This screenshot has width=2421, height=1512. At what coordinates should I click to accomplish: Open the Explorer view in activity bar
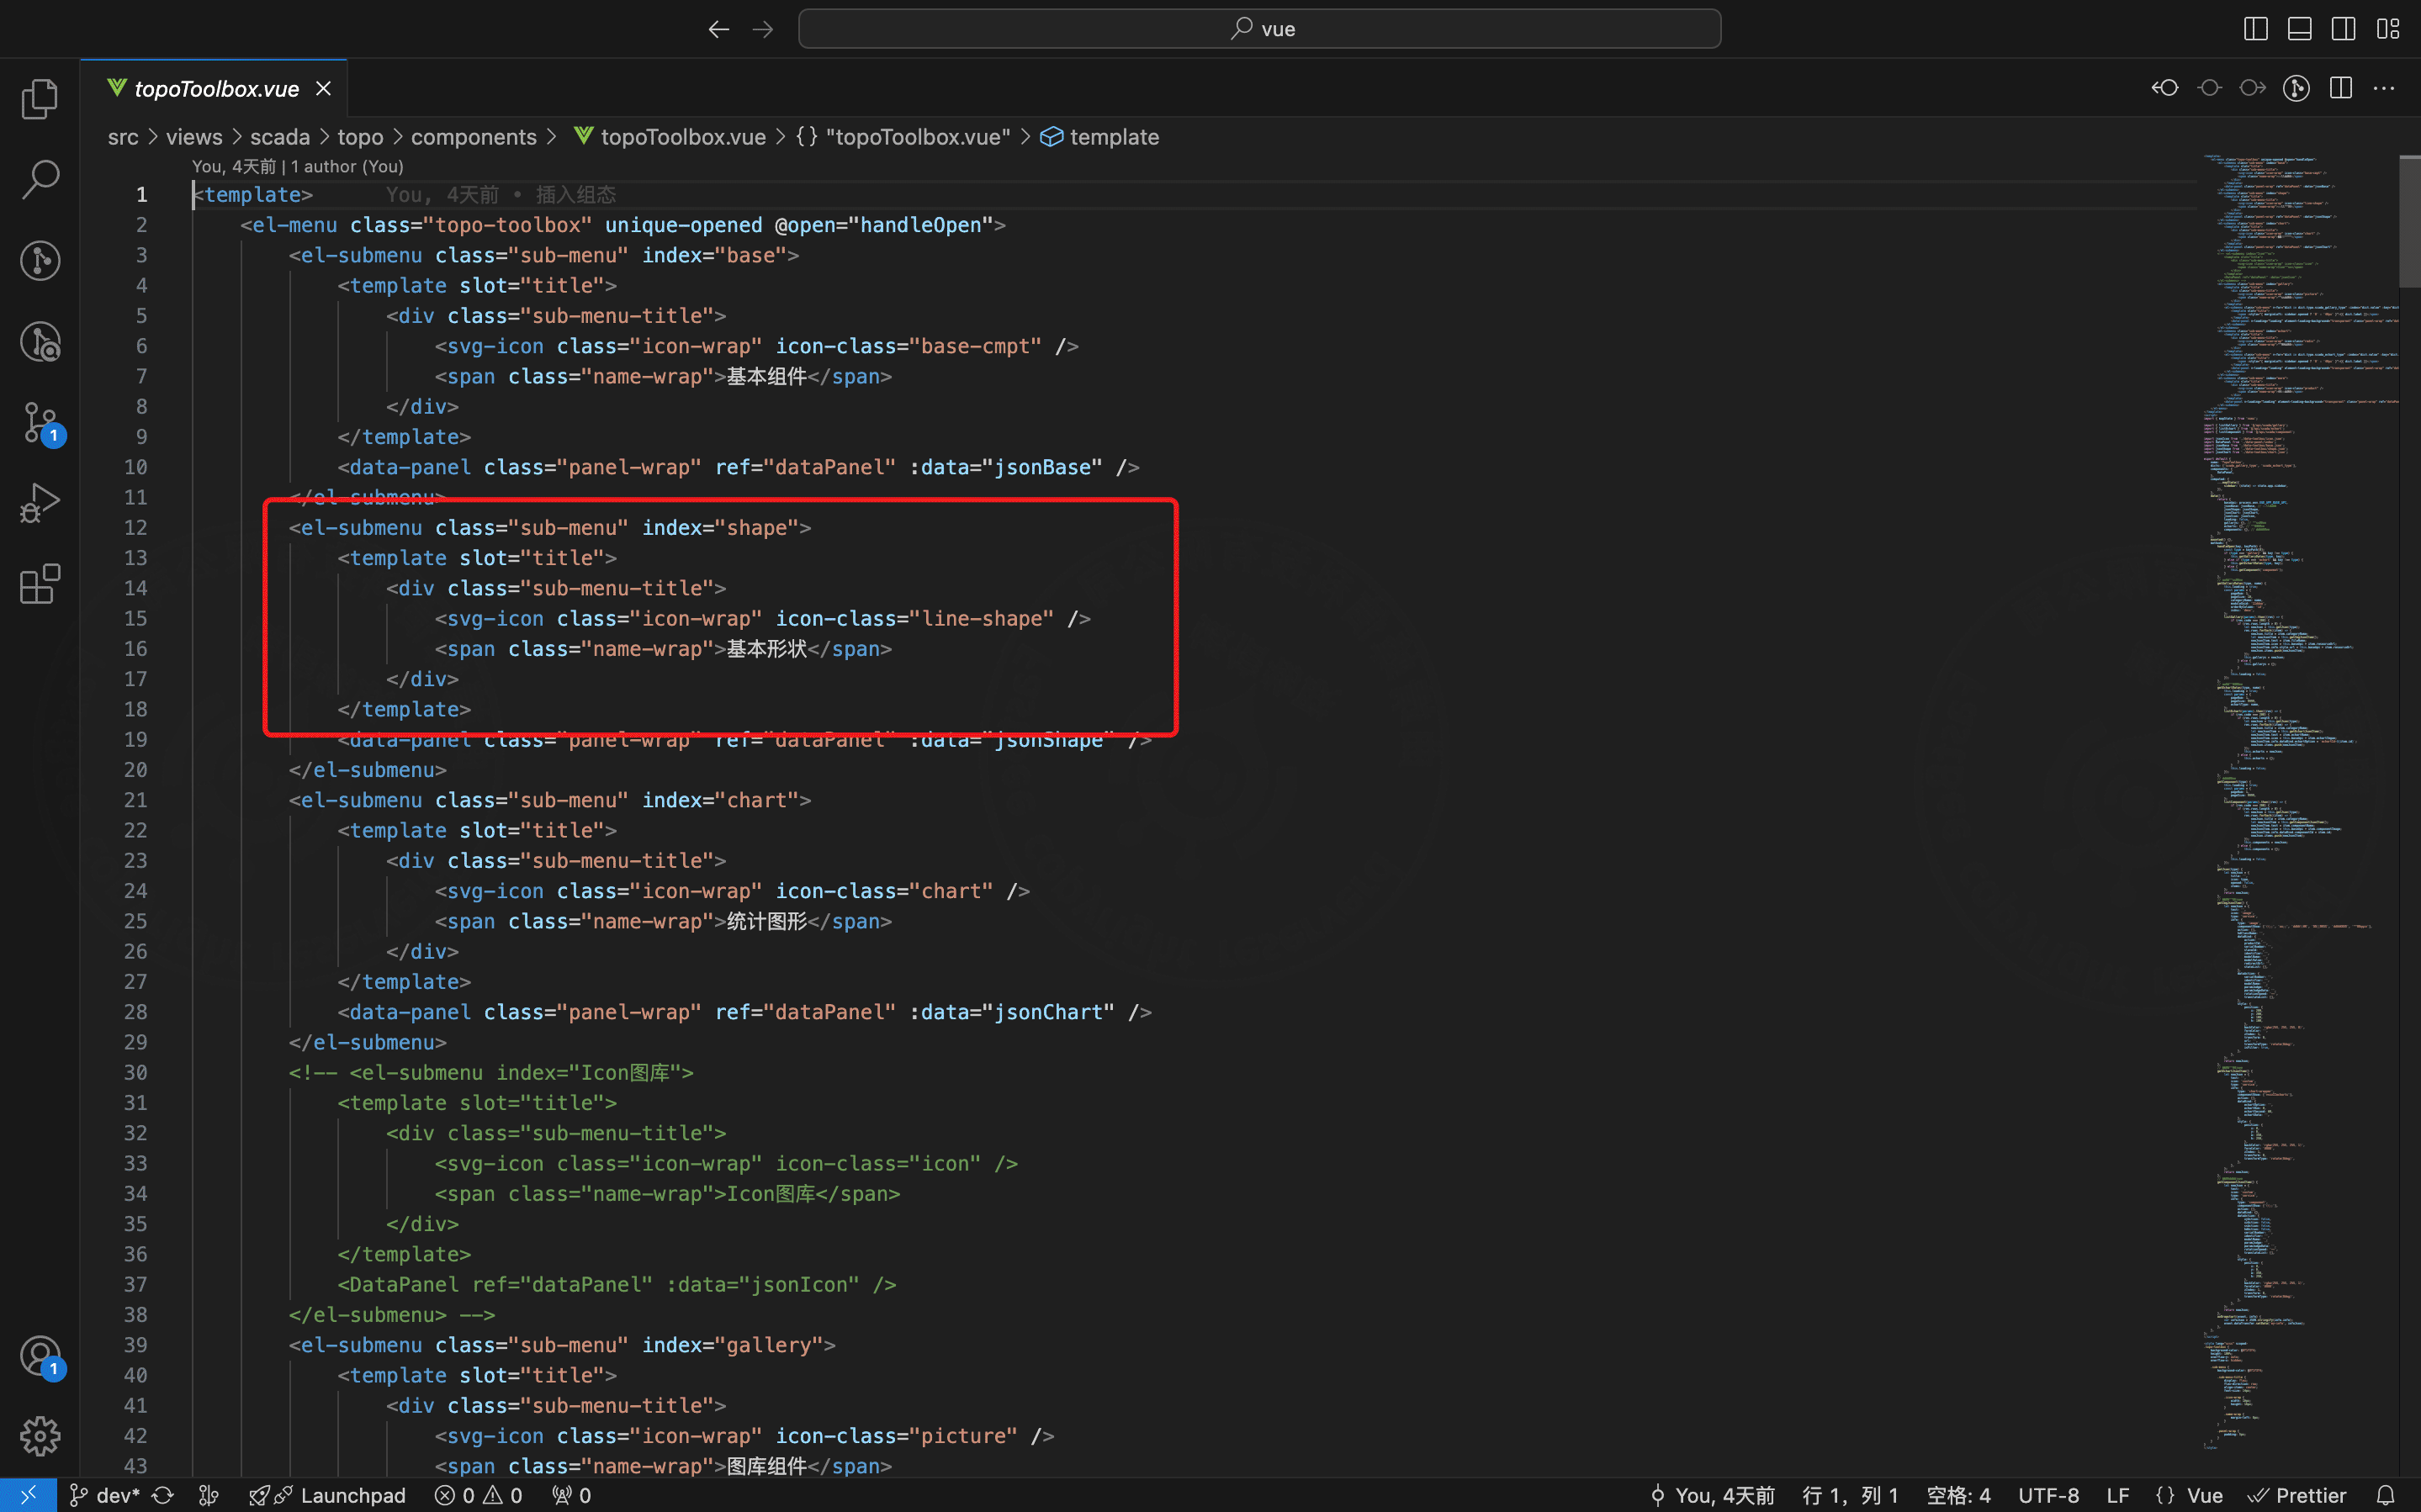pos(40,98)
